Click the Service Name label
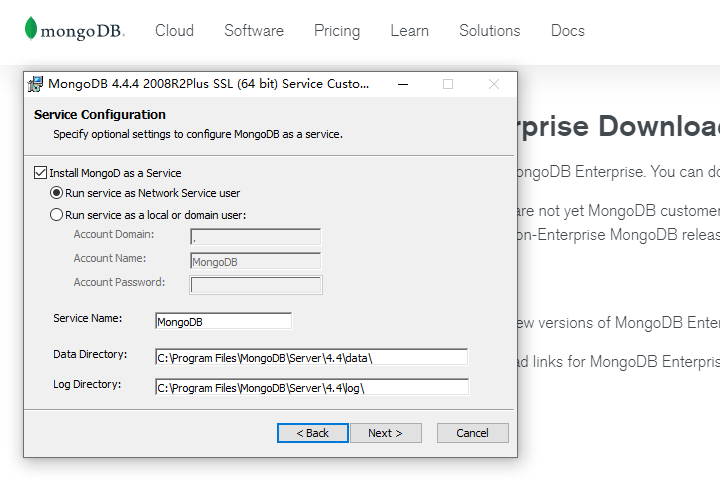The width and height of the screenshot is (720, 484). [88, 318]
